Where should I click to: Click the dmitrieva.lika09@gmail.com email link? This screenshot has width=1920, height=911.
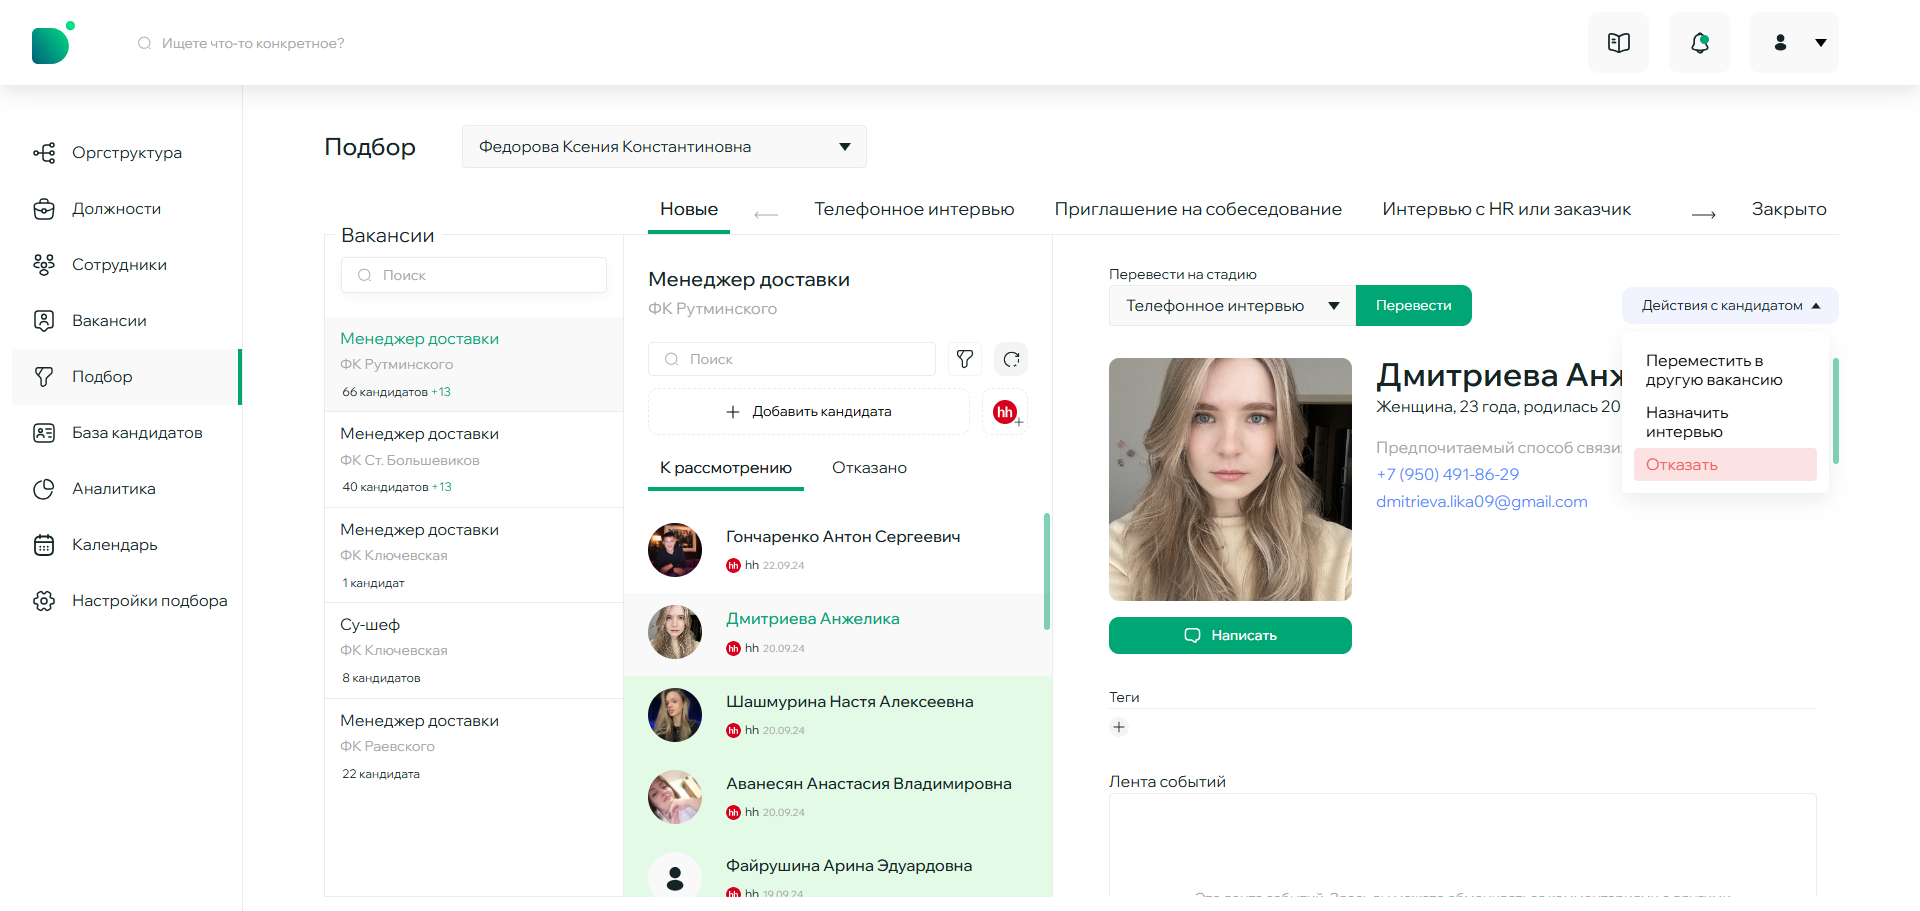tap(1481, 502)
